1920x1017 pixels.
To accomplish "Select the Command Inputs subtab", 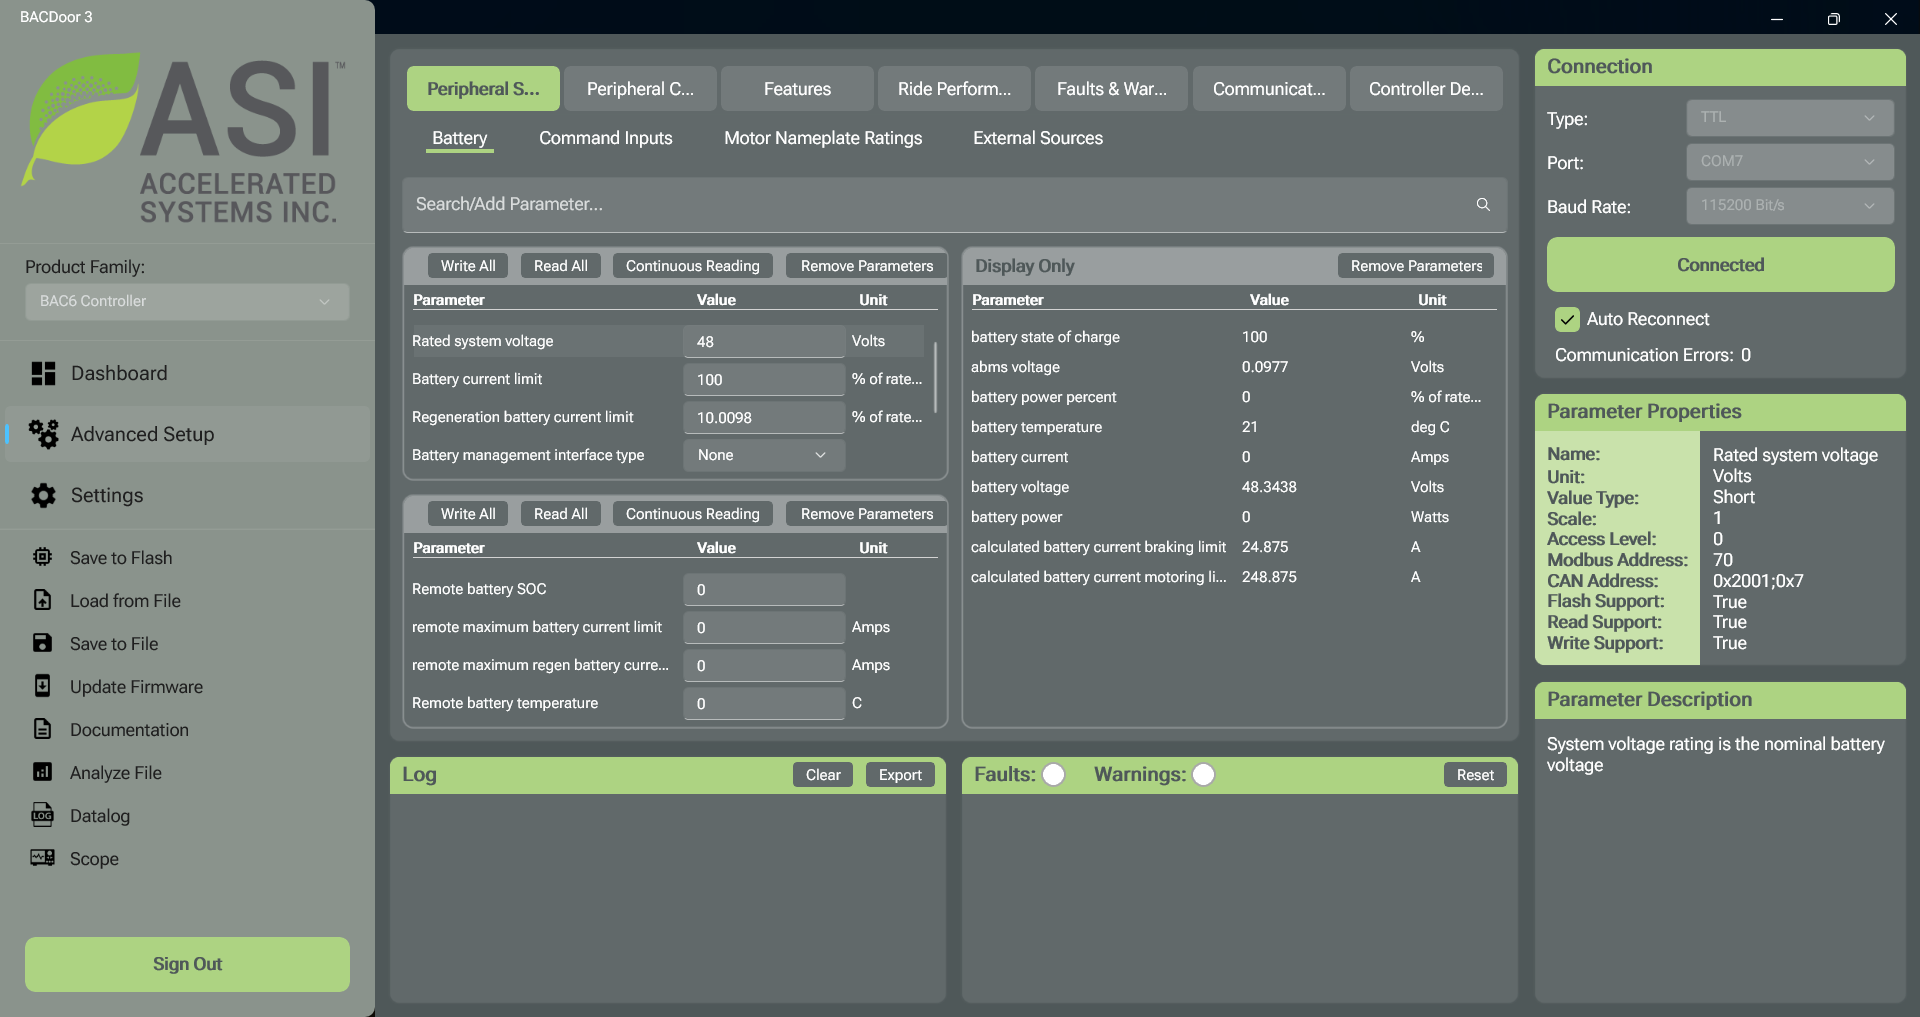I will [606, 138].
